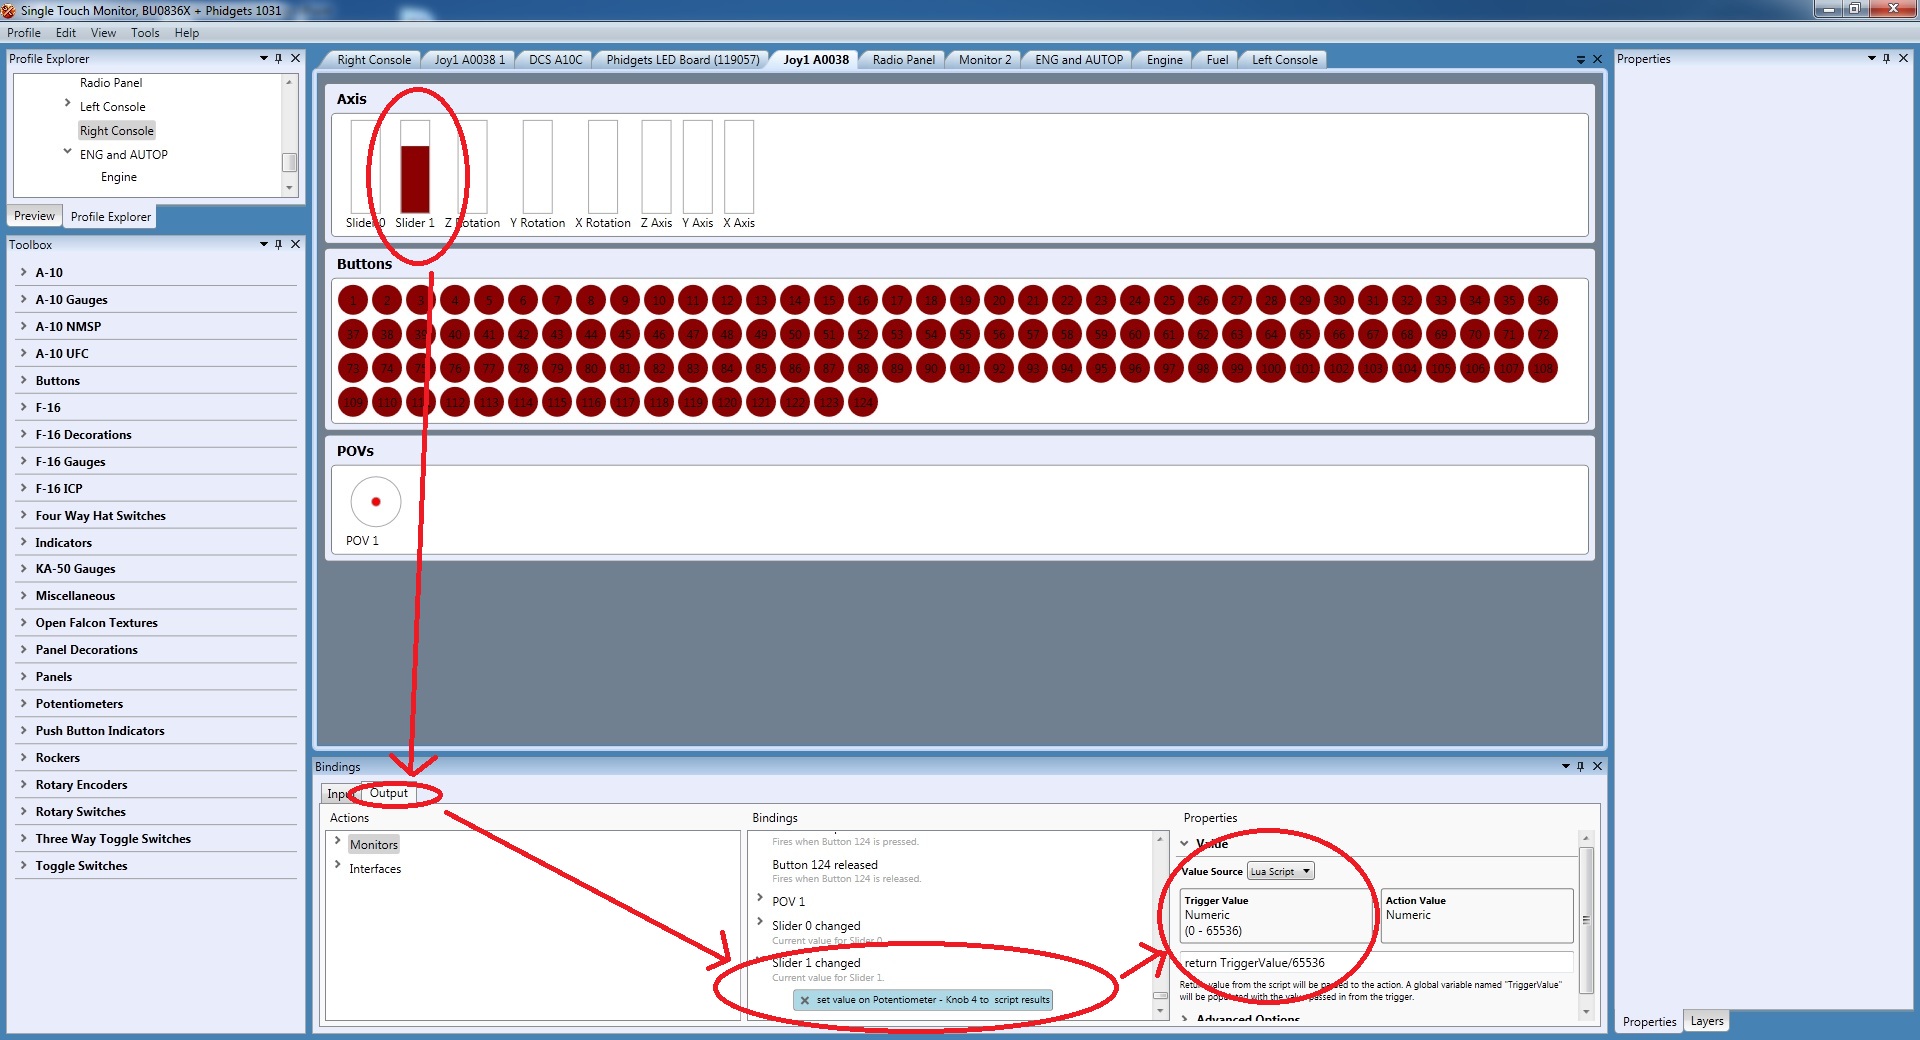Select the Slider 1 changed binding trigger
The width and height of the screenshot is (1920, 1040).
pyautogui.click(x=816, y=963)
